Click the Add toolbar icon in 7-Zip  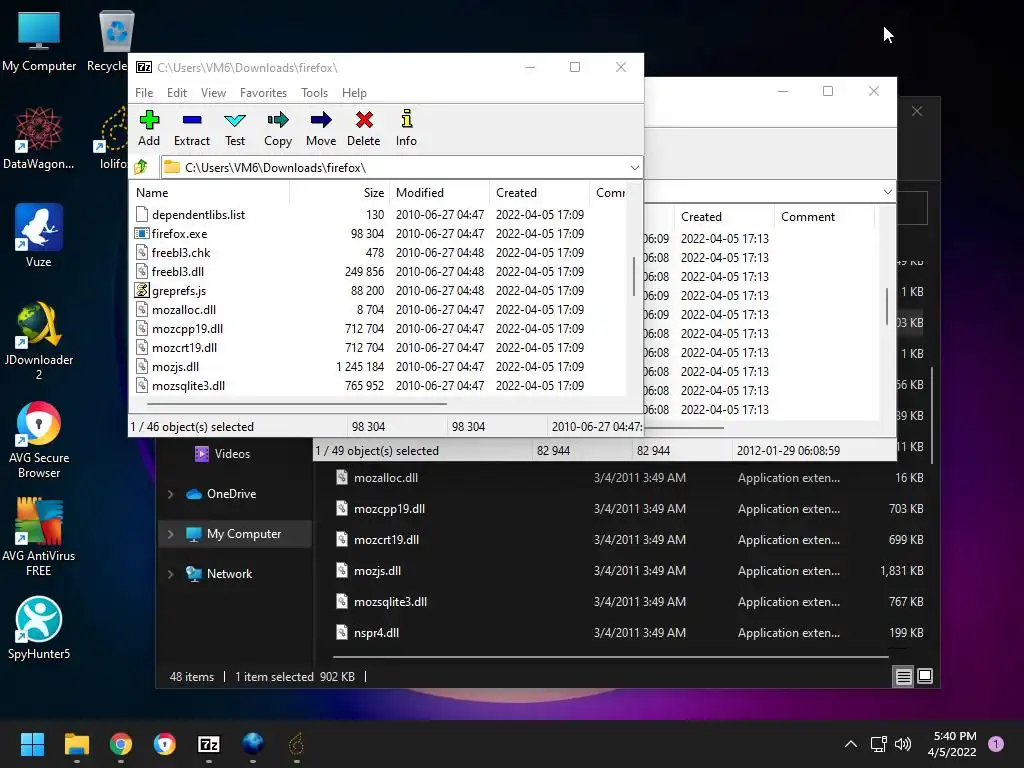coord(149,128)
